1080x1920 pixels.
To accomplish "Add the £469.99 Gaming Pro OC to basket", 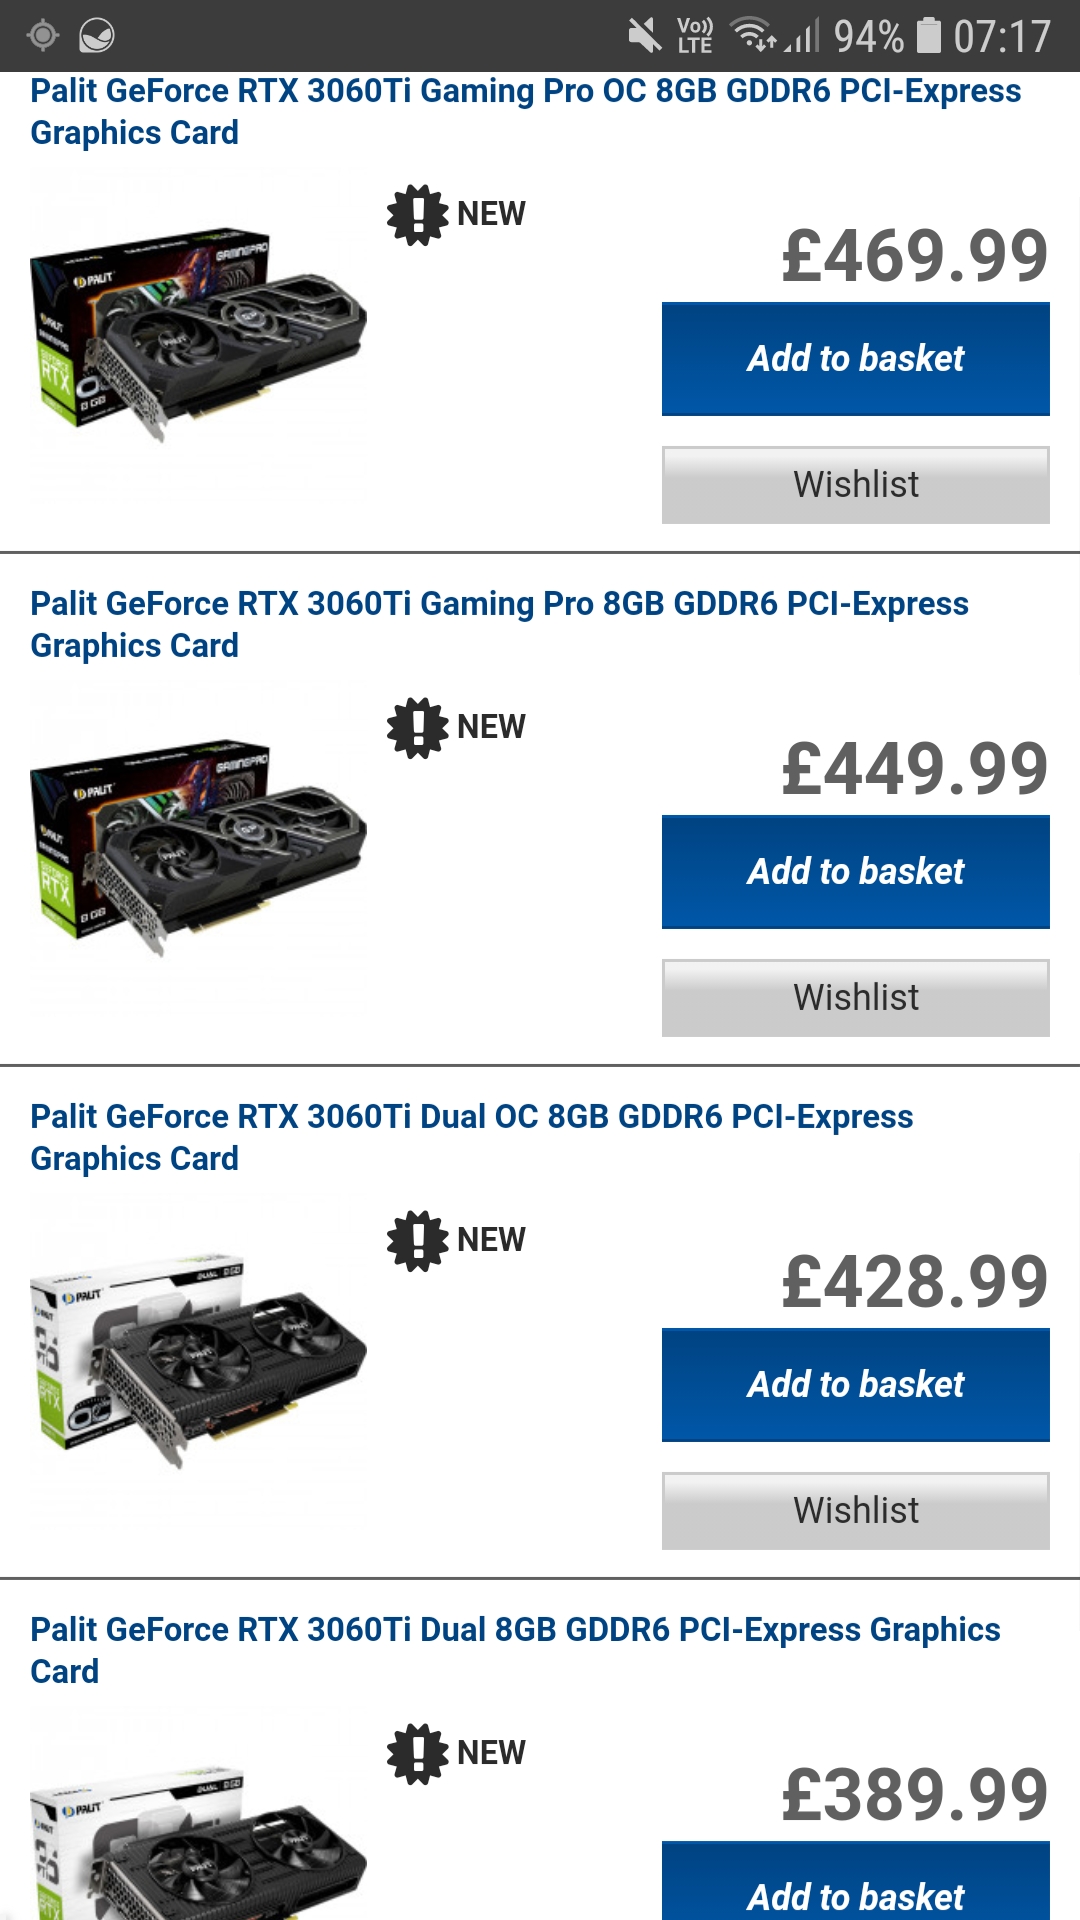I will (856, 359).
